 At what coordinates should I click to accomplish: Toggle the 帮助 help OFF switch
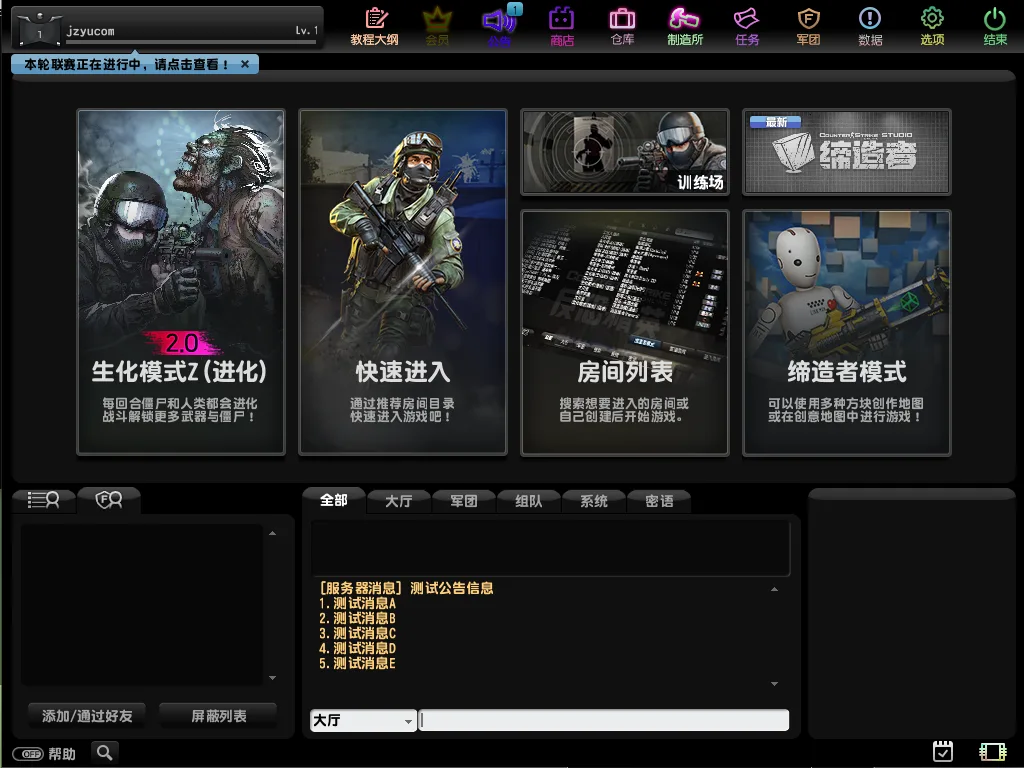tap(27, 753)
